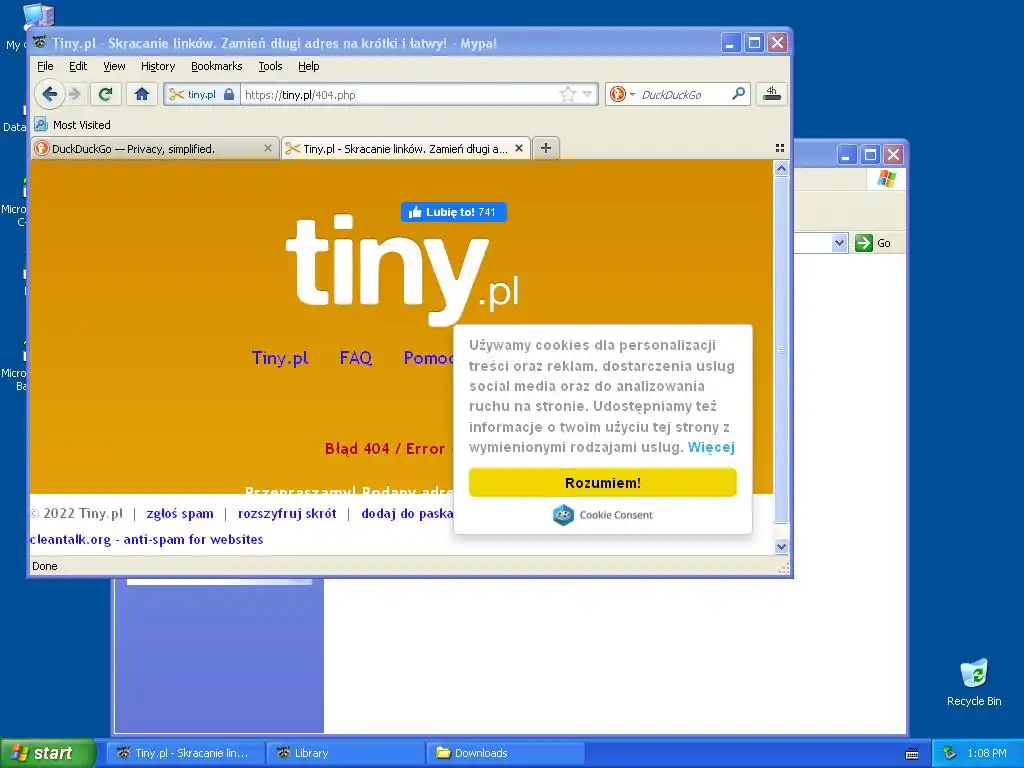Click the Facebook Lubię to! button
This screenshot has width=1024, height=768.
pyautogui.click(x=454, y=212)
